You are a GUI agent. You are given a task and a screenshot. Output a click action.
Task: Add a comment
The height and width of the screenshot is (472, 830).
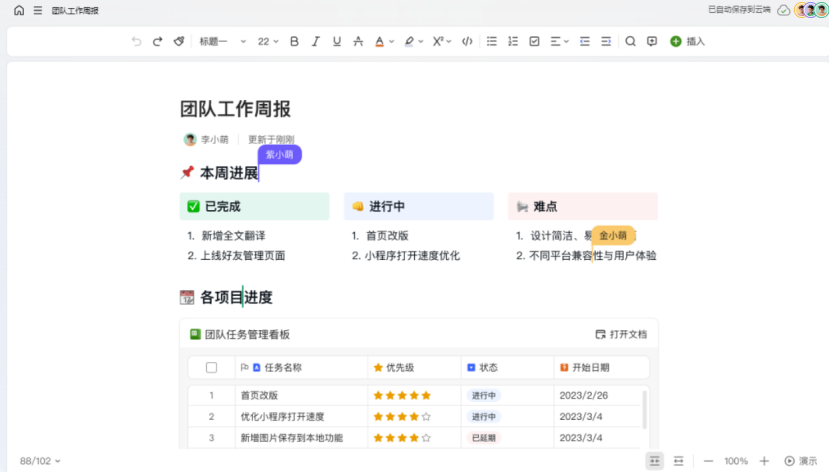652,41
